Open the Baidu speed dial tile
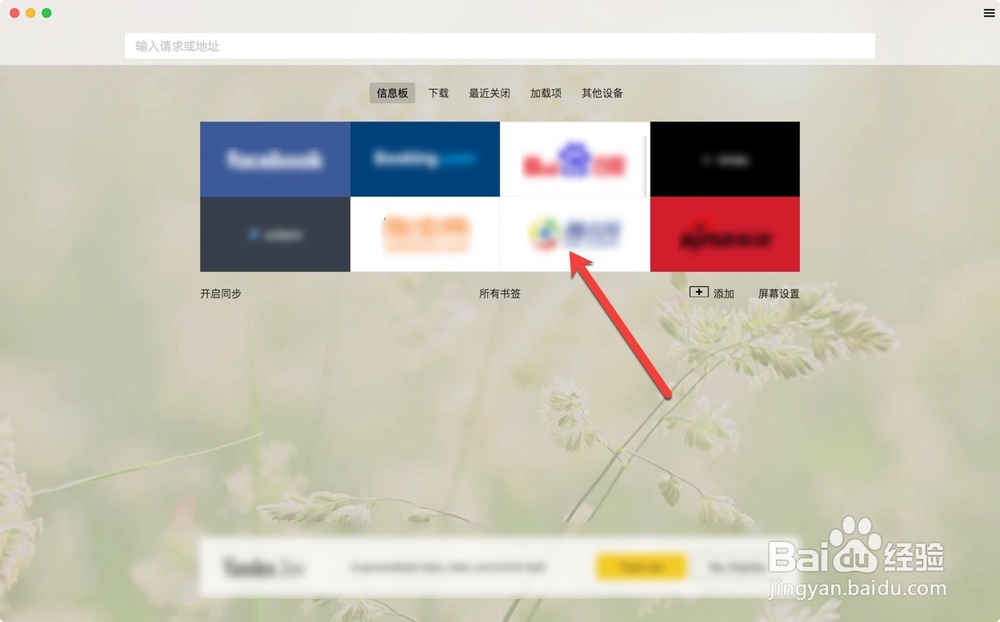 (575, 158)
